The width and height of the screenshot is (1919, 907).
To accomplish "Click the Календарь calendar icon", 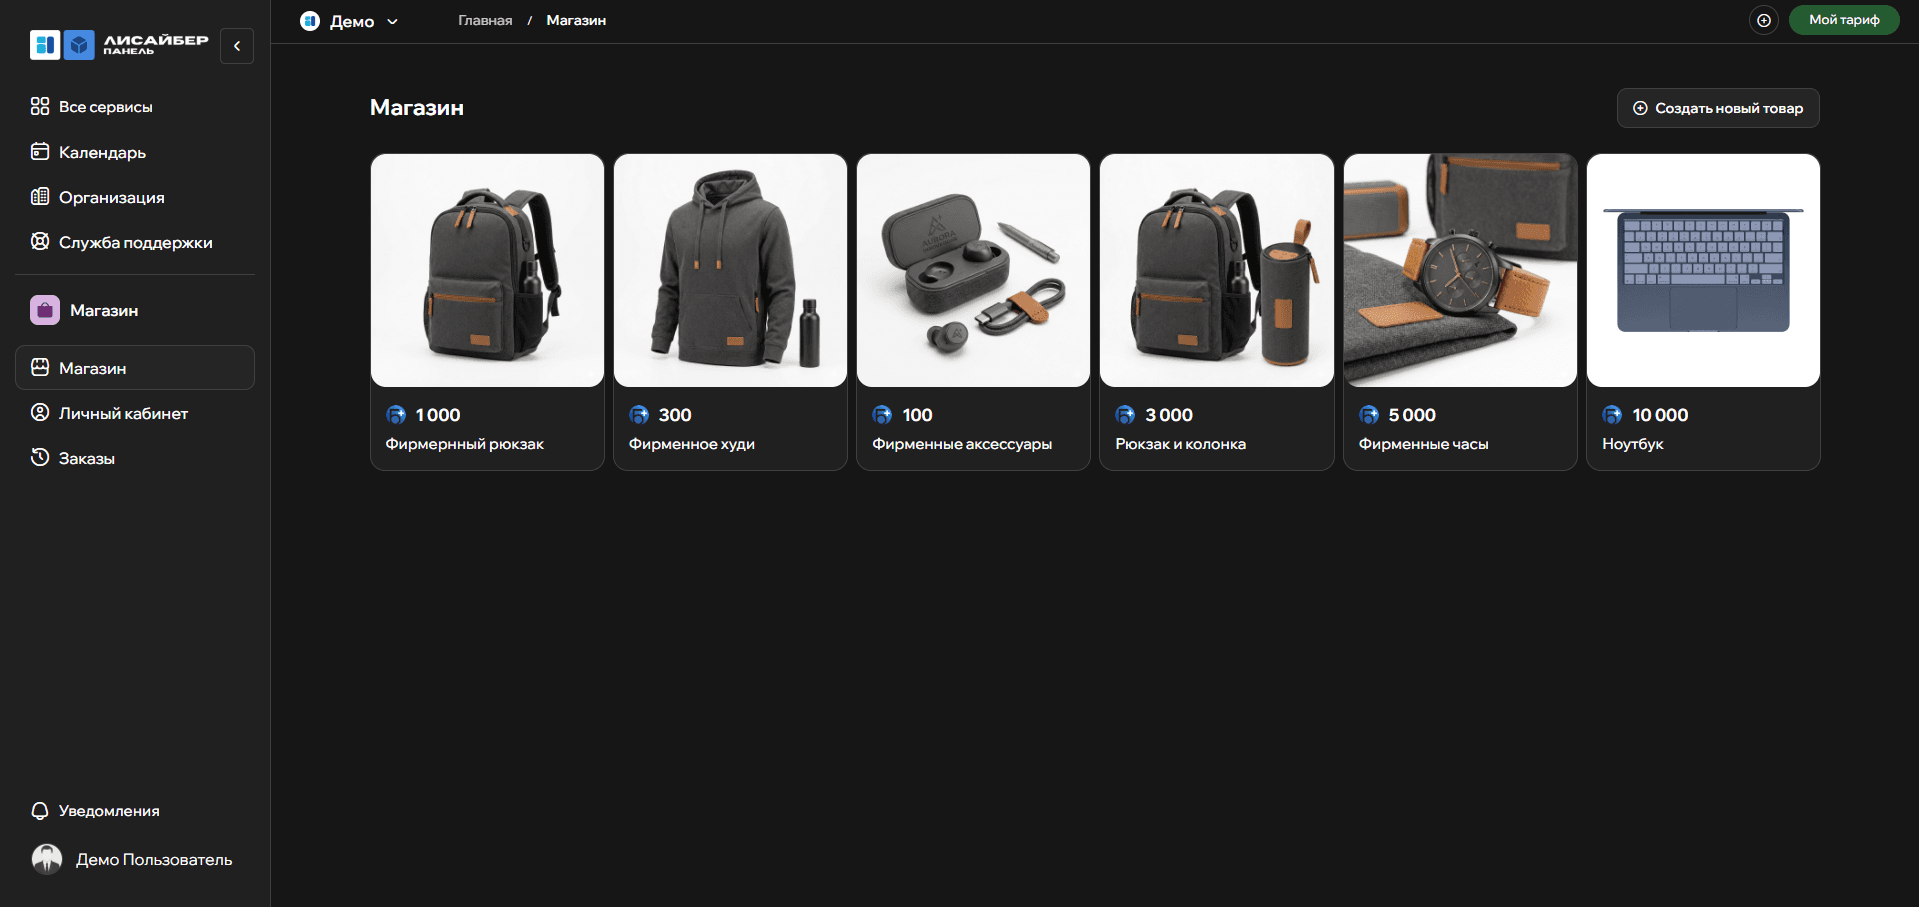I will coord(40,151).
